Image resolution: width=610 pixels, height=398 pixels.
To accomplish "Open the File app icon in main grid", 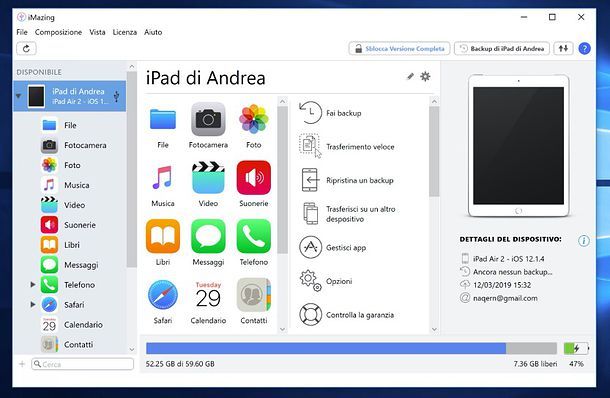I will [x=163, y=119].
